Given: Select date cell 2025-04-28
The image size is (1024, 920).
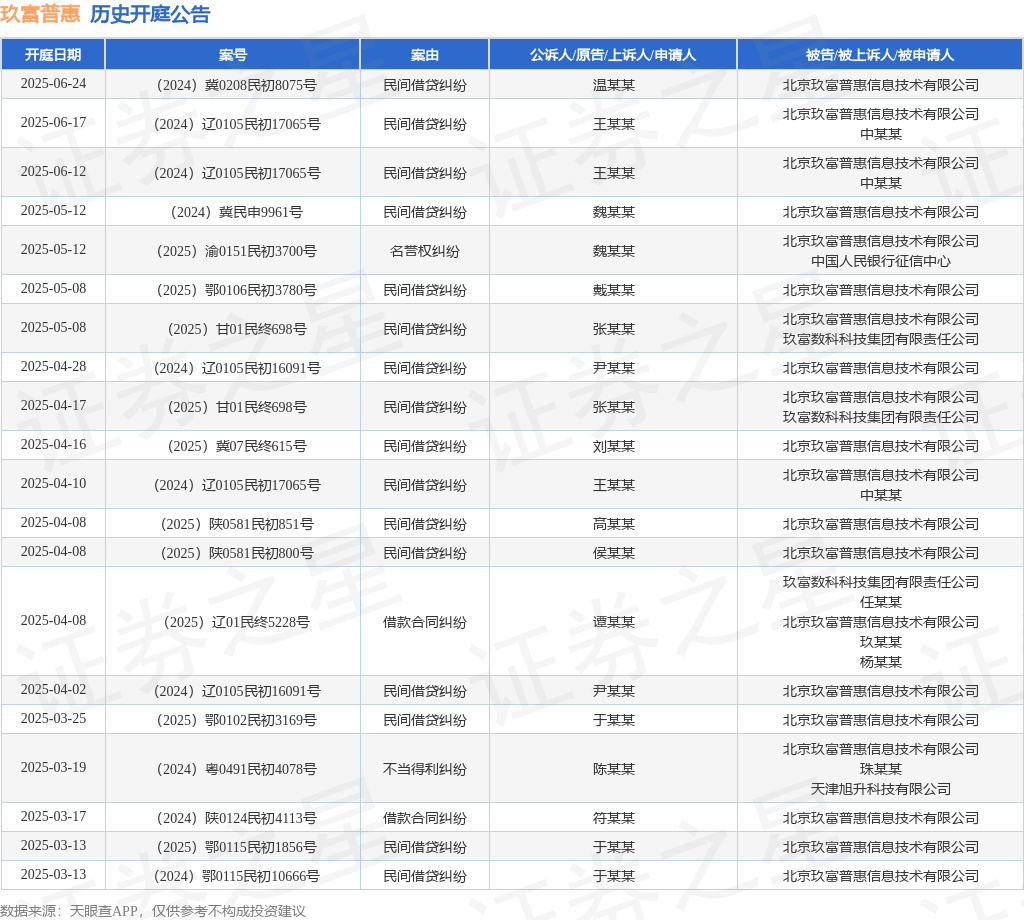Looking at the screenshot, I should coord(53,367).
